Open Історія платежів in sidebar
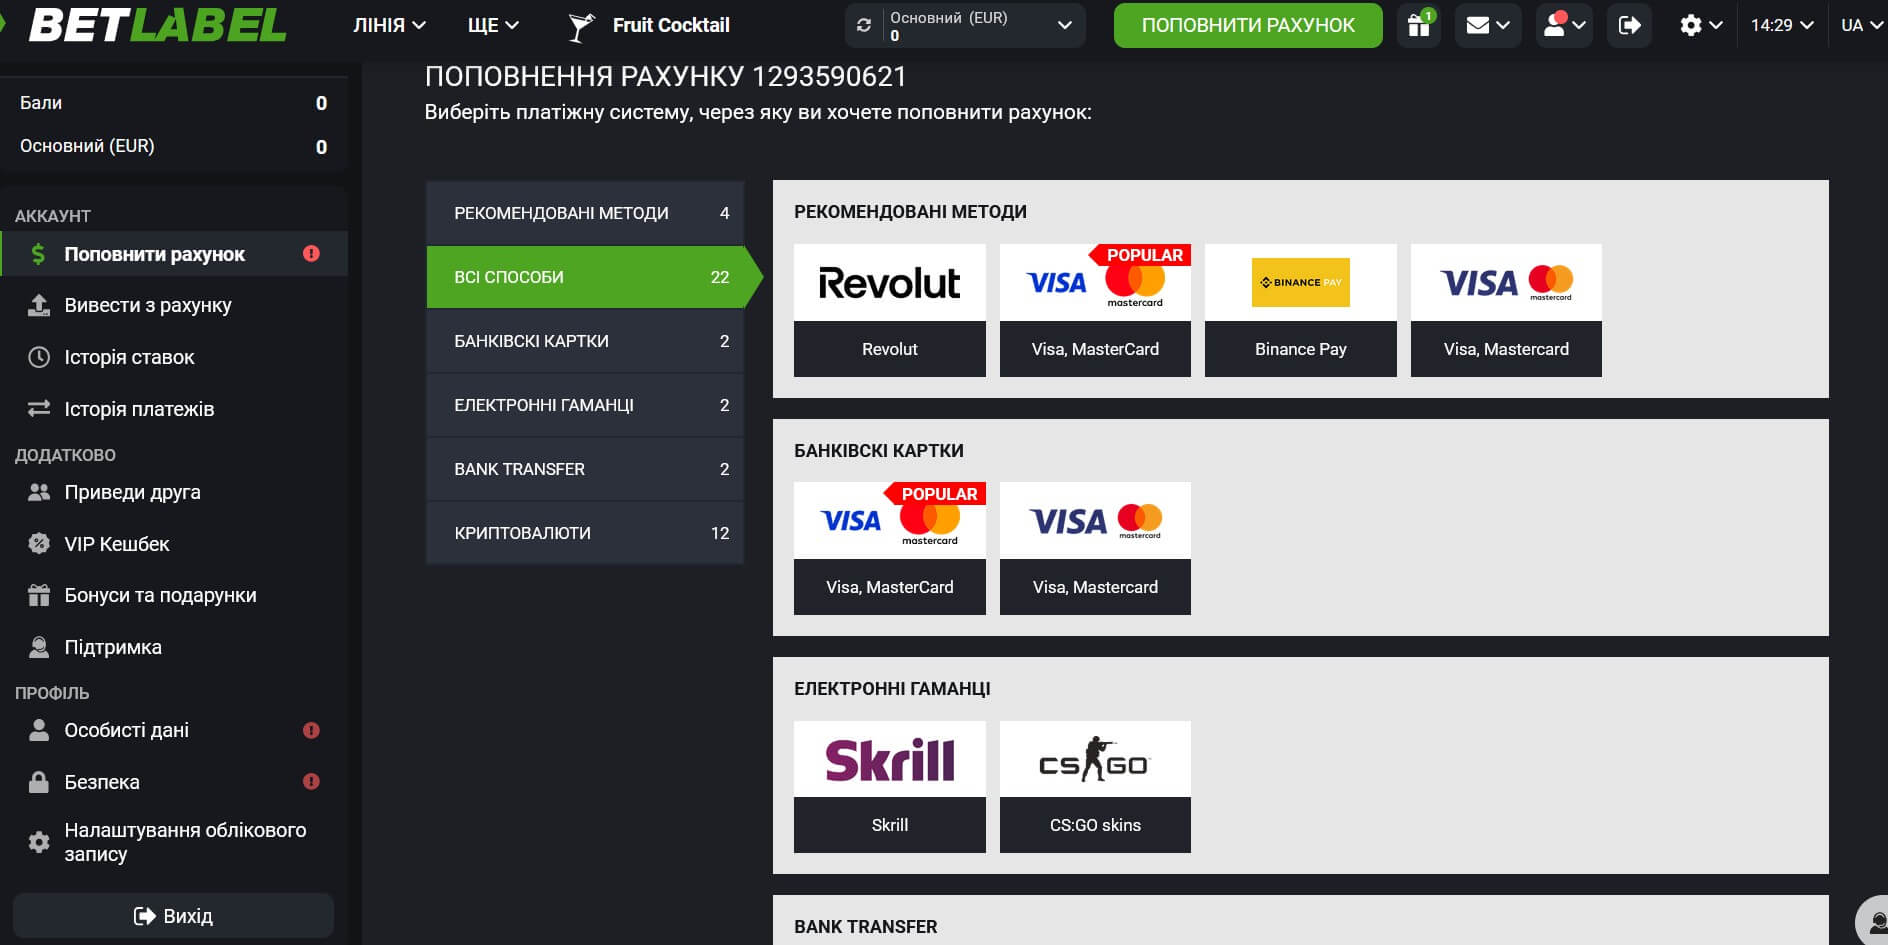This screenshot has width=1888, height=945. (x=173, y=408)
